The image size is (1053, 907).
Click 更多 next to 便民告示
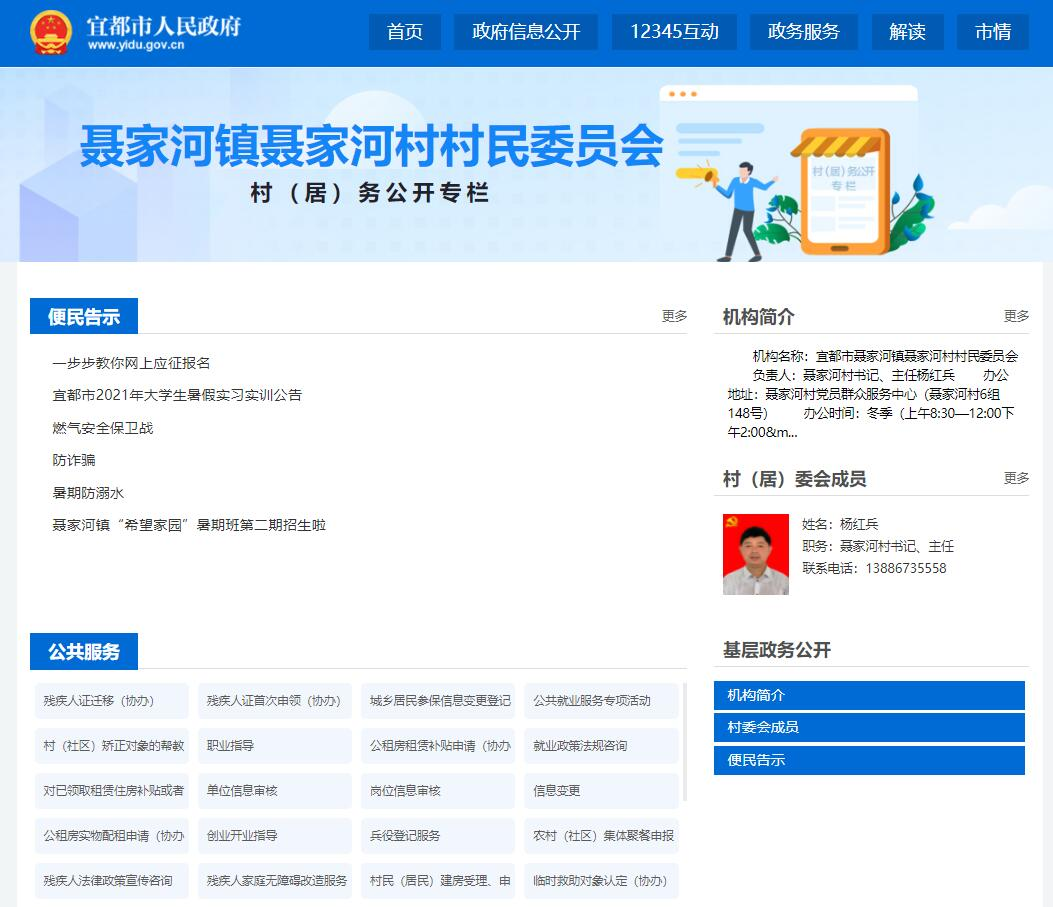pos(674,316)
